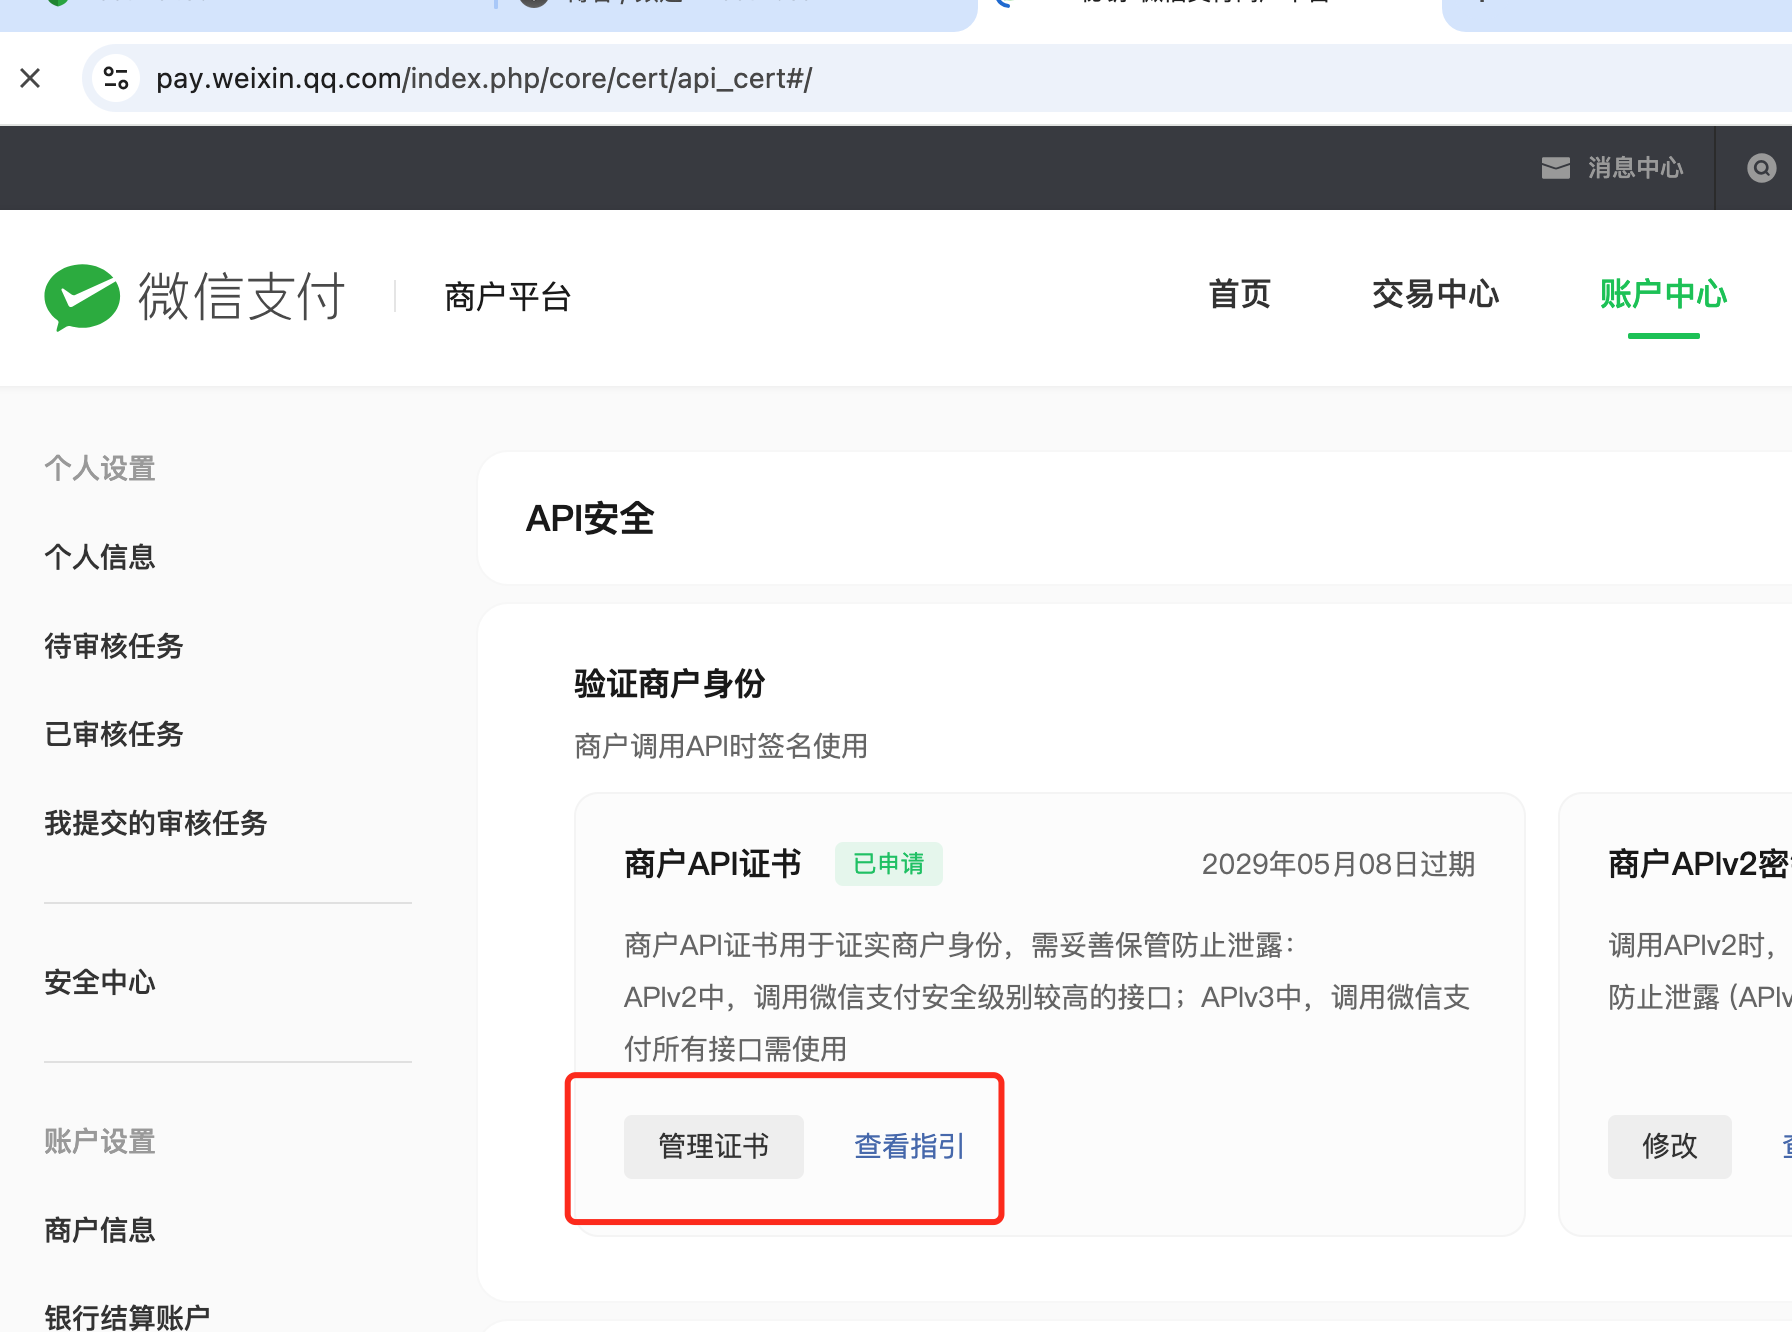This screenshot has width=1792, height=1332.
Task: Open site information icon in address bar
Action: pyautogui.click(x=116, y=78)
